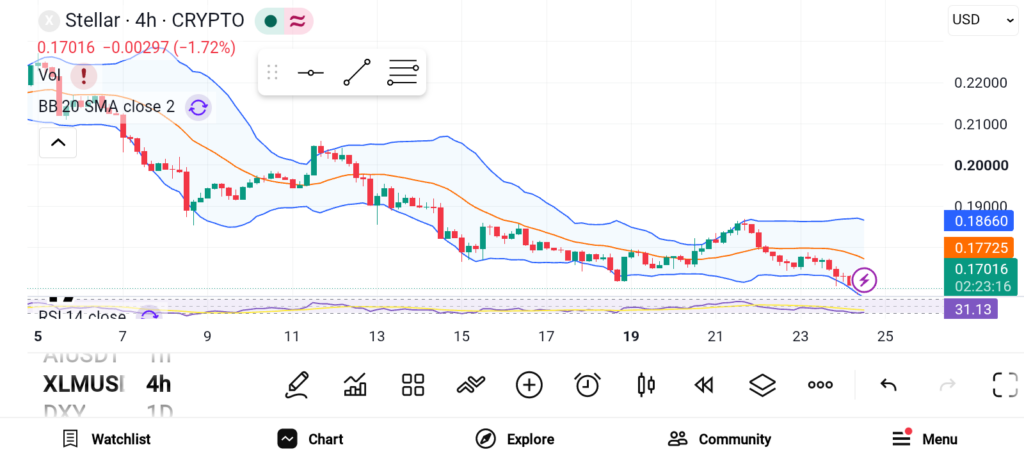
Task: Toggle the pink approximate-data indicator
Action: pos(298,21)
